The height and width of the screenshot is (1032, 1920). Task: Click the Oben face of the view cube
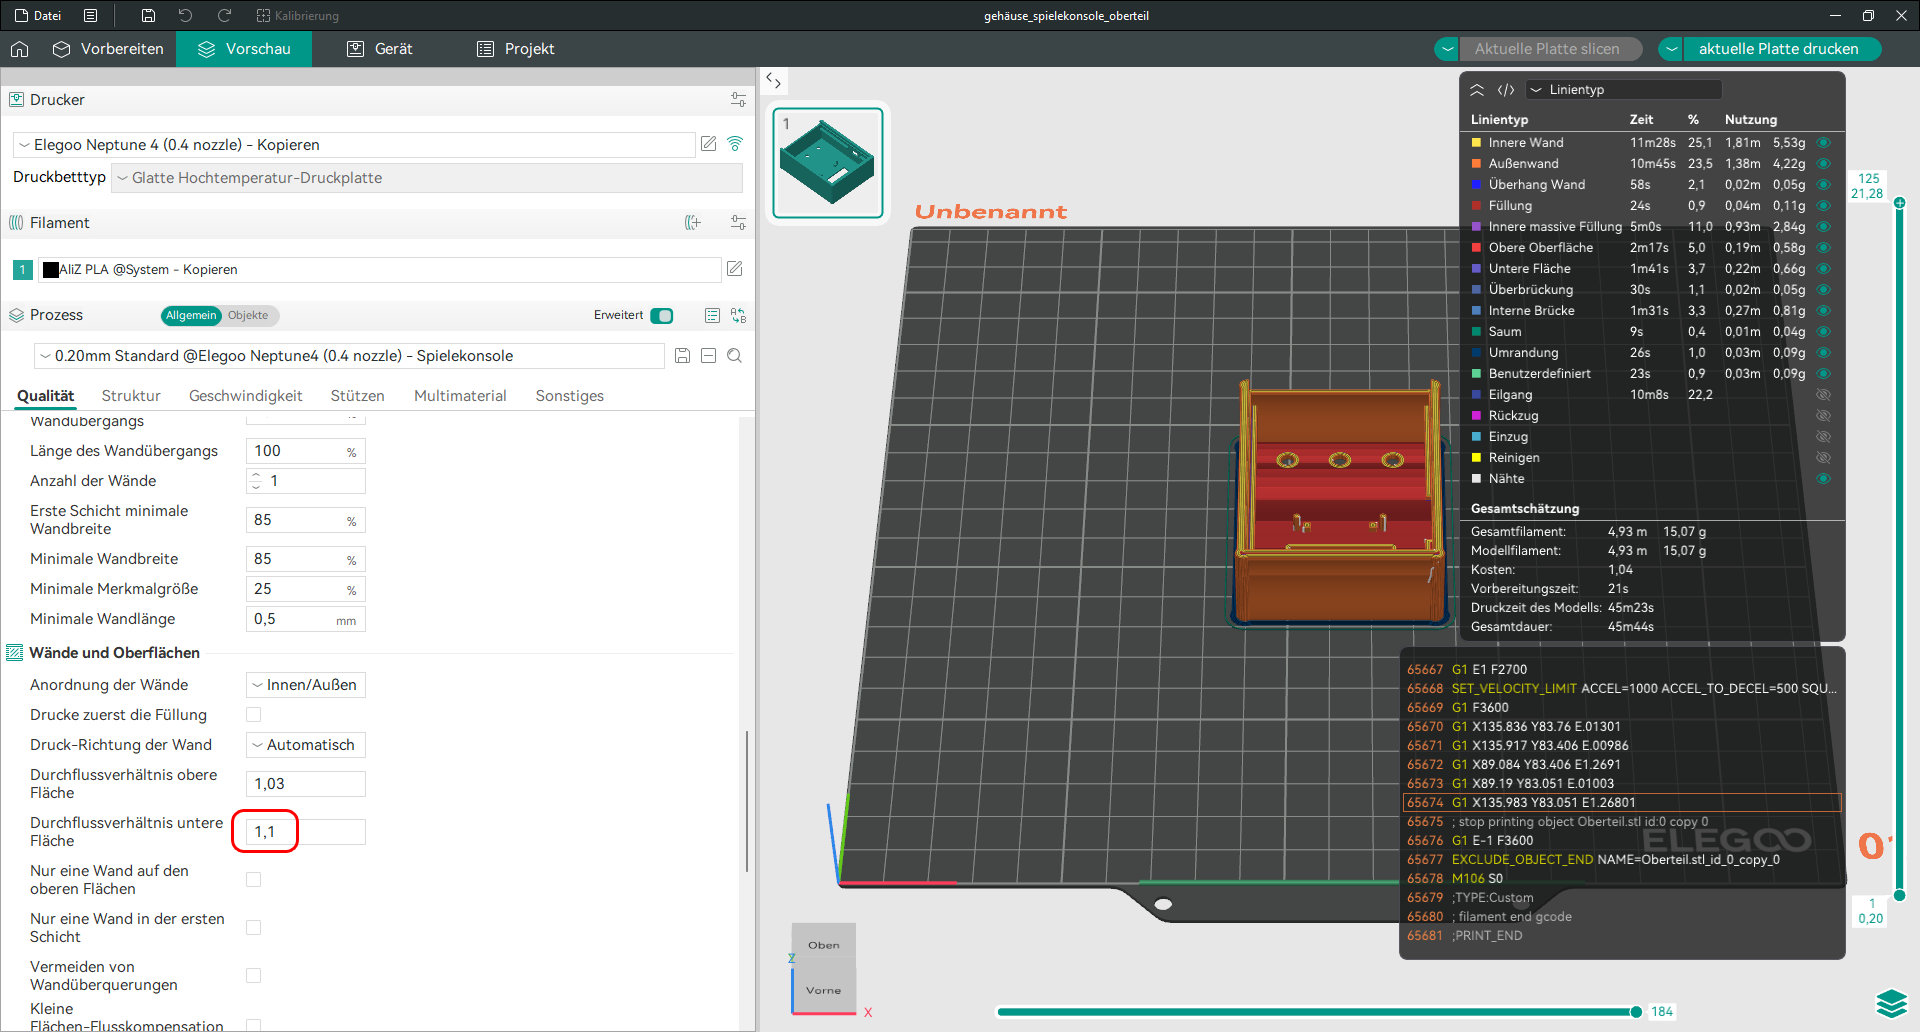[x=824, y=944]
